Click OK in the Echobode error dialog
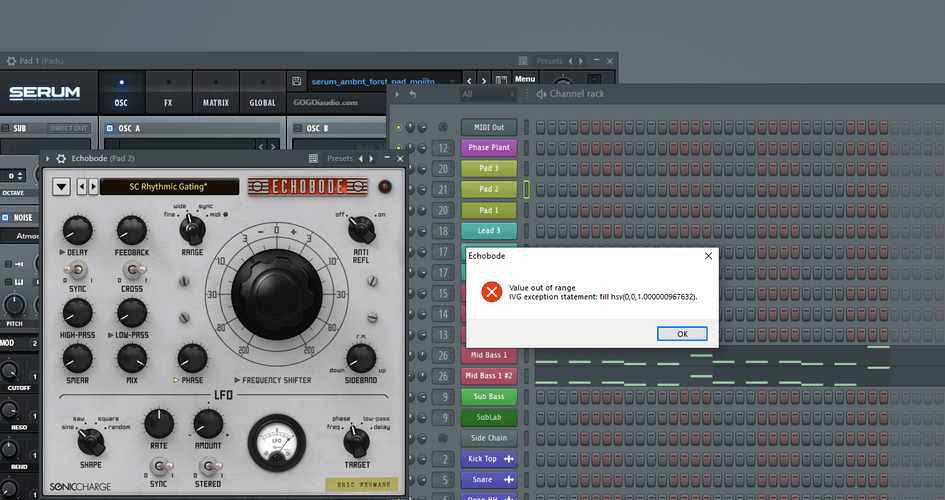 point(682,334)
